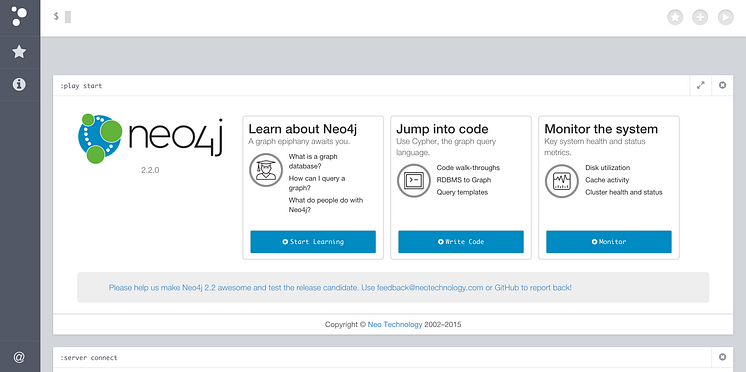Click 'How can I query a graph?' text
The height and width of the screenshot is (372, 746).
(x=317, y=183)
